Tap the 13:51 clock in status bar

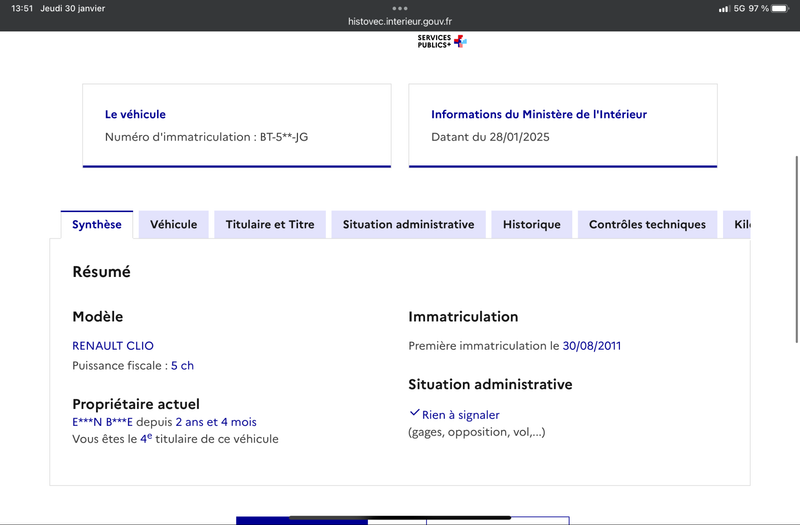(22, 8)
